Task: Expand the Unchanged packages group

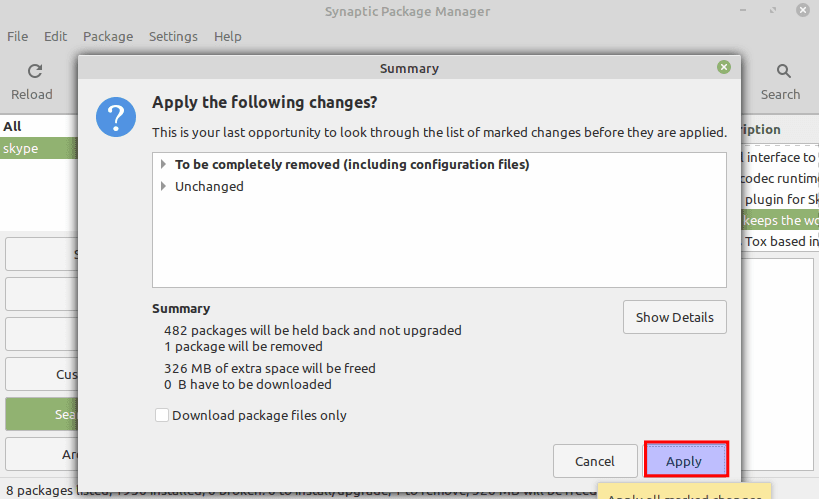Action: click(x=163, y=186)
